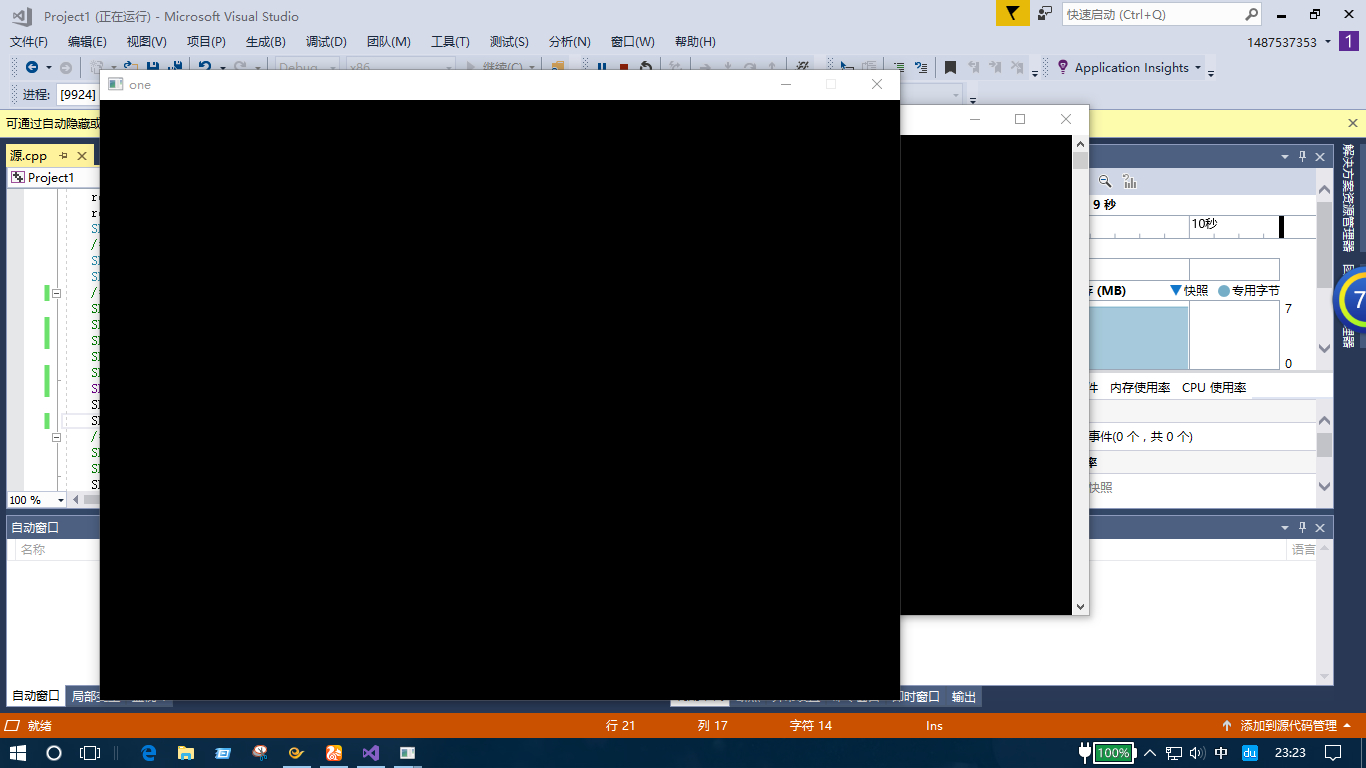Stop debugging with the red square icon

click(624, 67)
